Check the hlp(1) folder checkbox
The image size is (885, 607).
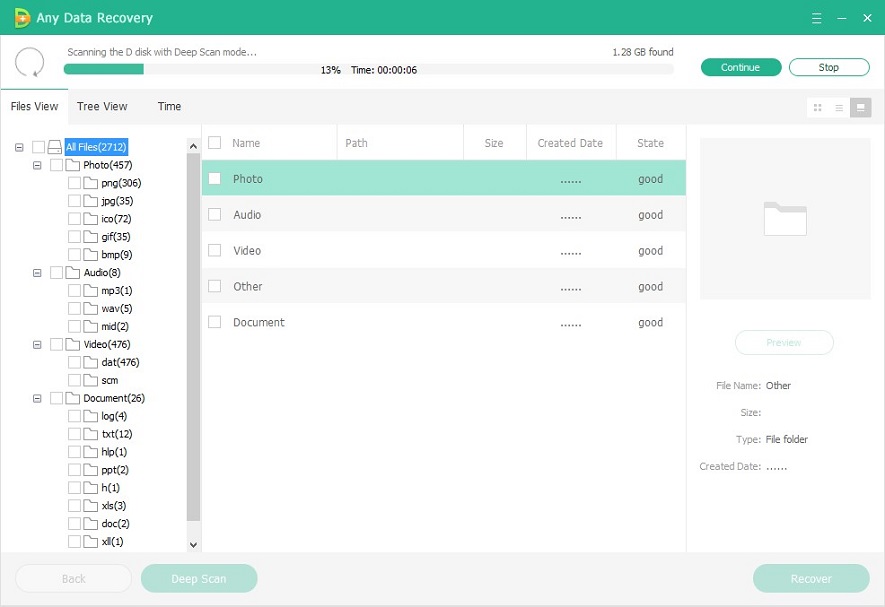coord(75,452)
